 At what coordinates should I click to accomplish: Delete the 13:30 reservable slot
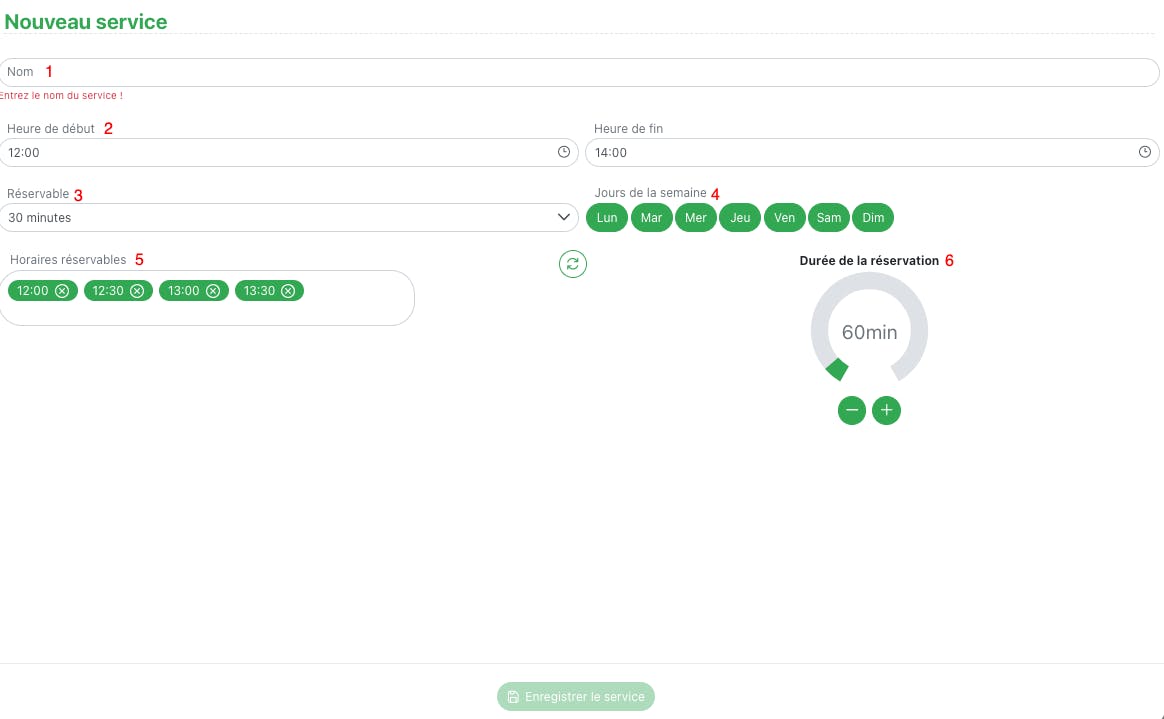point(288,291)
